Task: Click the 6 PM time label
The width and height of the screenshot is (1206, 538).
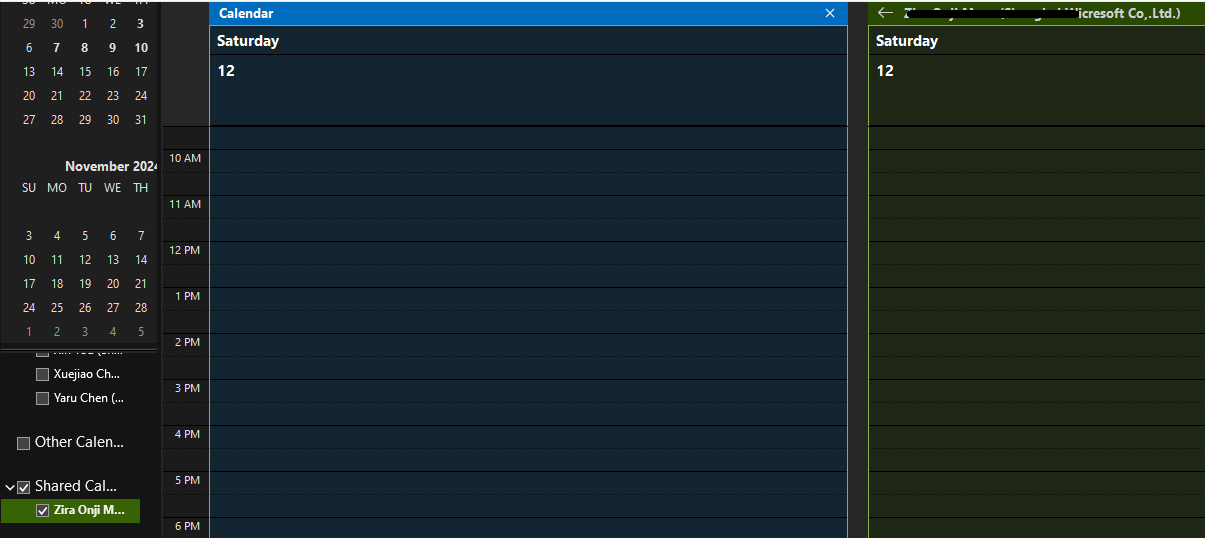Action: [188, 526]
